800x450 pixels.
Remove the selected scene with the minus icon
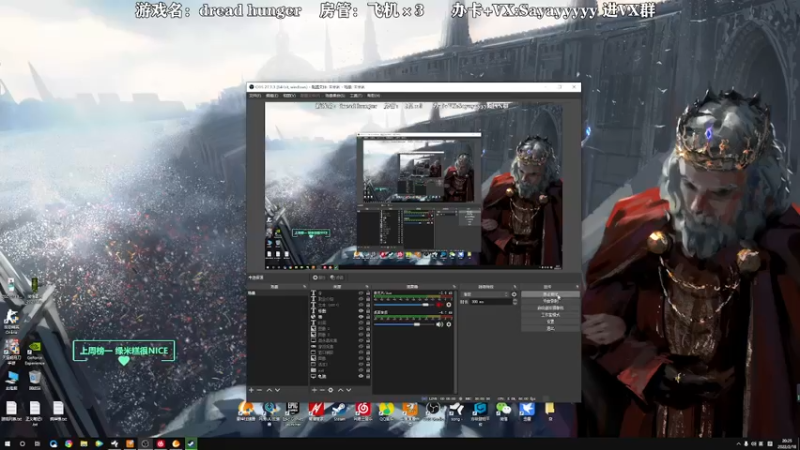pos(259,390)
